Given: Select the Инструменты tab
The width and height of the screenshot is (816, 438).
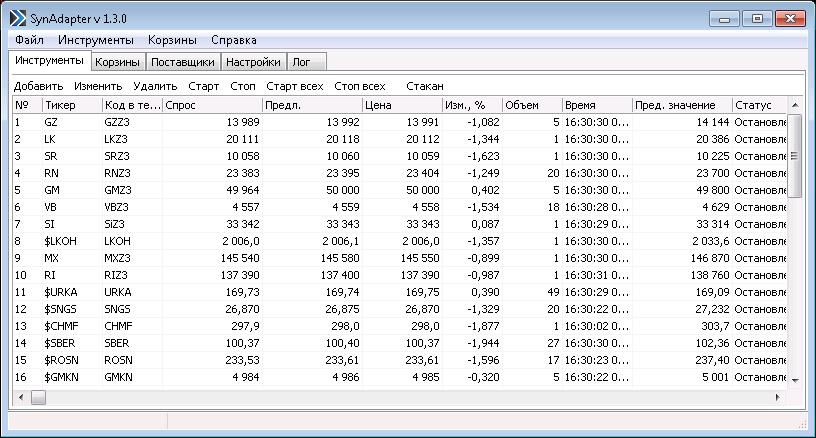Looking at the screenshot, I should 49,60.
